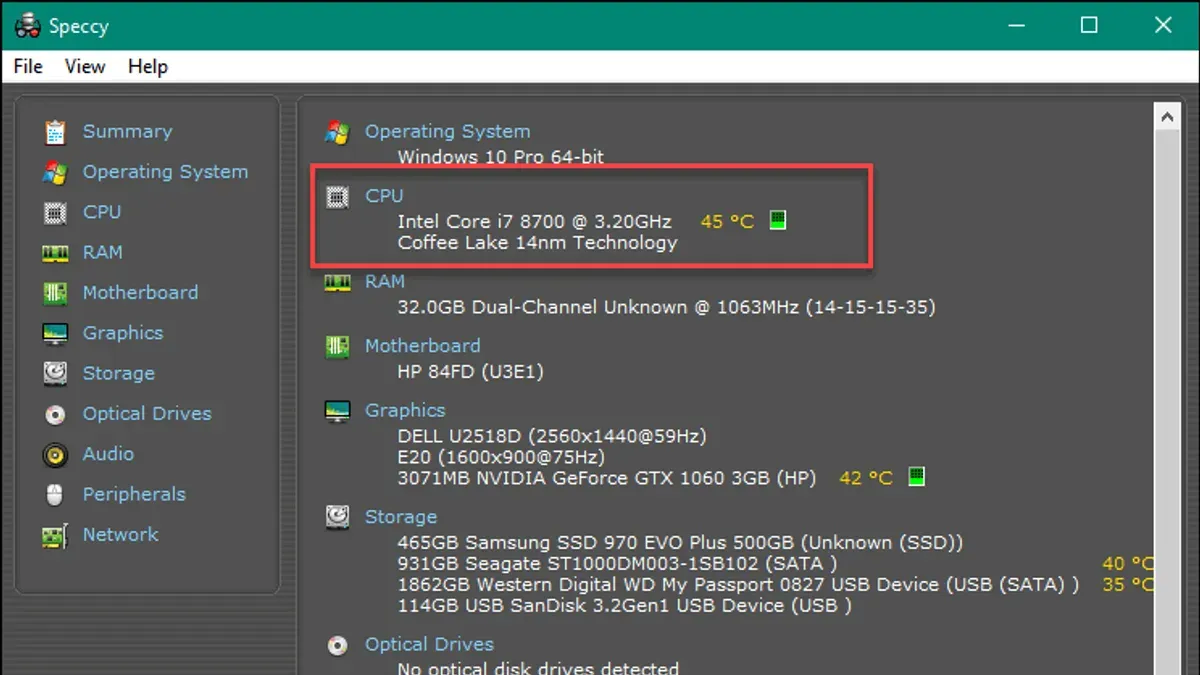This screenshot has width=1200, height=675.
Task: Click the Graphics heading link in summary
Action: [405, 411]
